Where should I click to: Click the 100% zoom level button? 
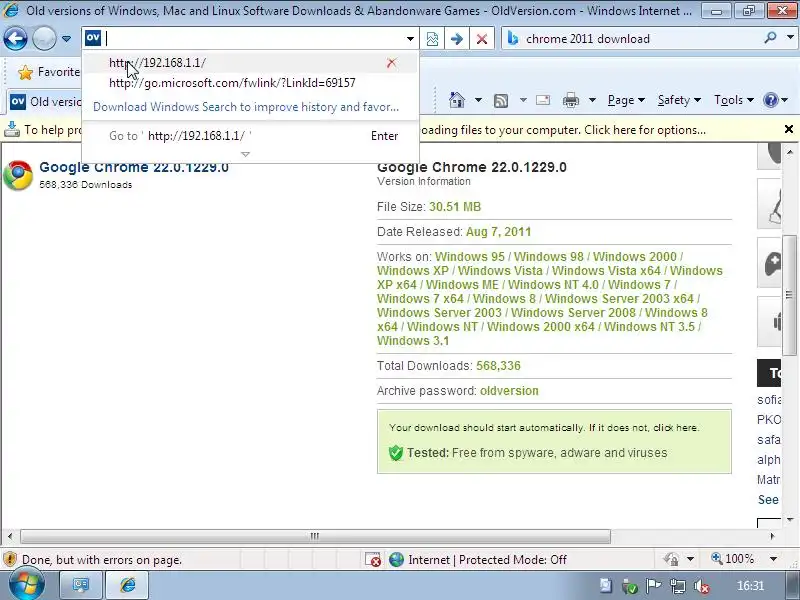(x=733, y=559)
